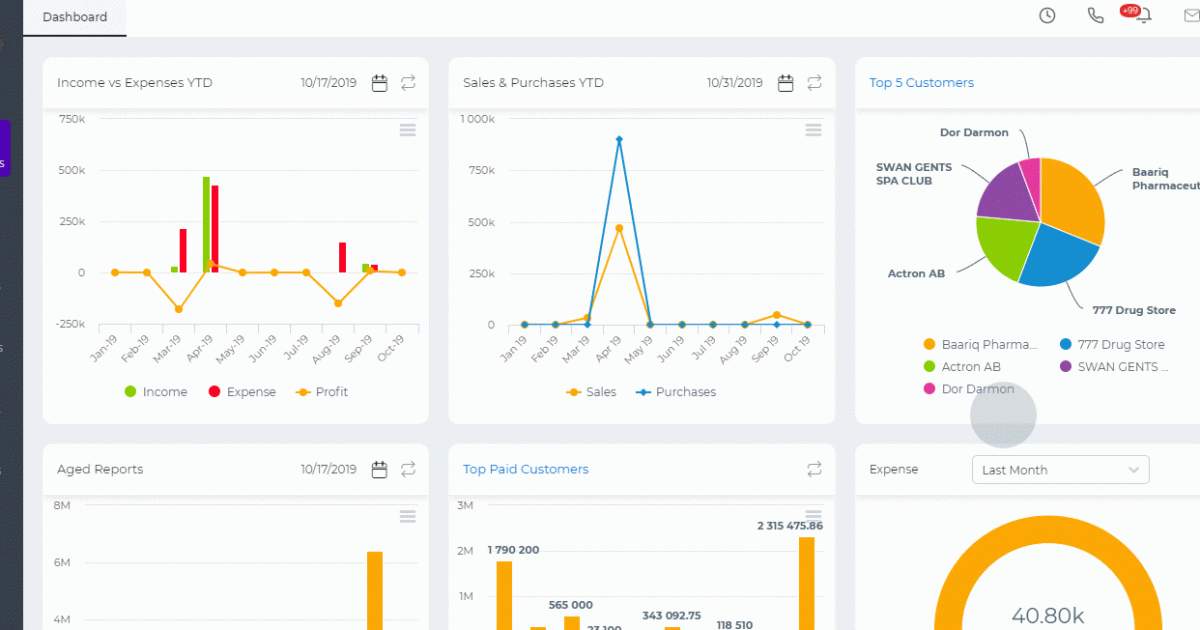Click the green Actron AB pie slice
This screenshot has height=630, width=1200.
(x=1007, y=245)
